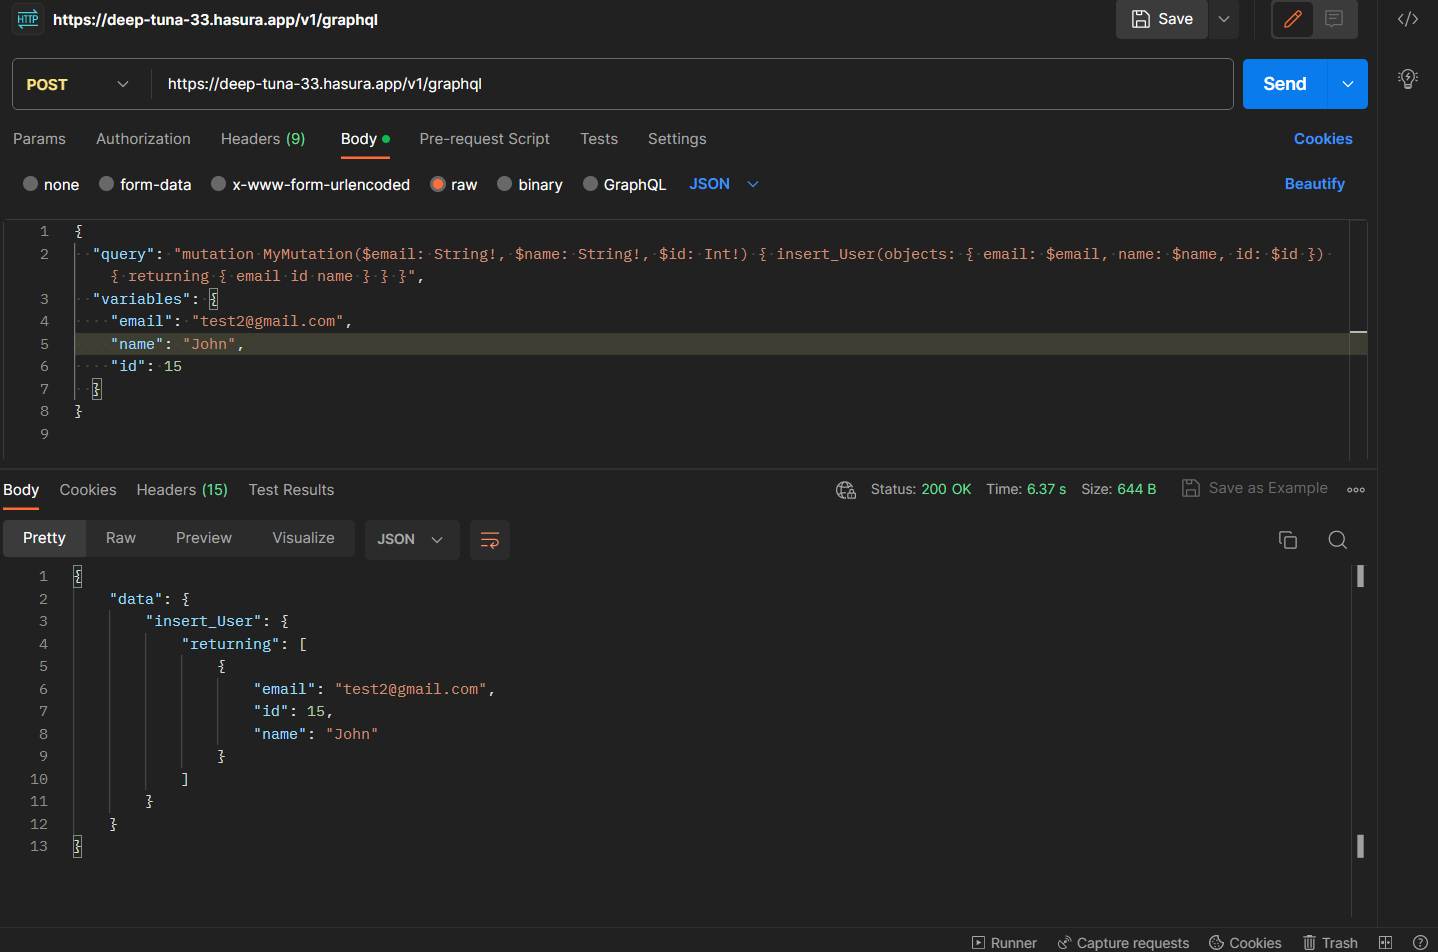Open the Send options dropdown arrow

[x=1347, y=84]
